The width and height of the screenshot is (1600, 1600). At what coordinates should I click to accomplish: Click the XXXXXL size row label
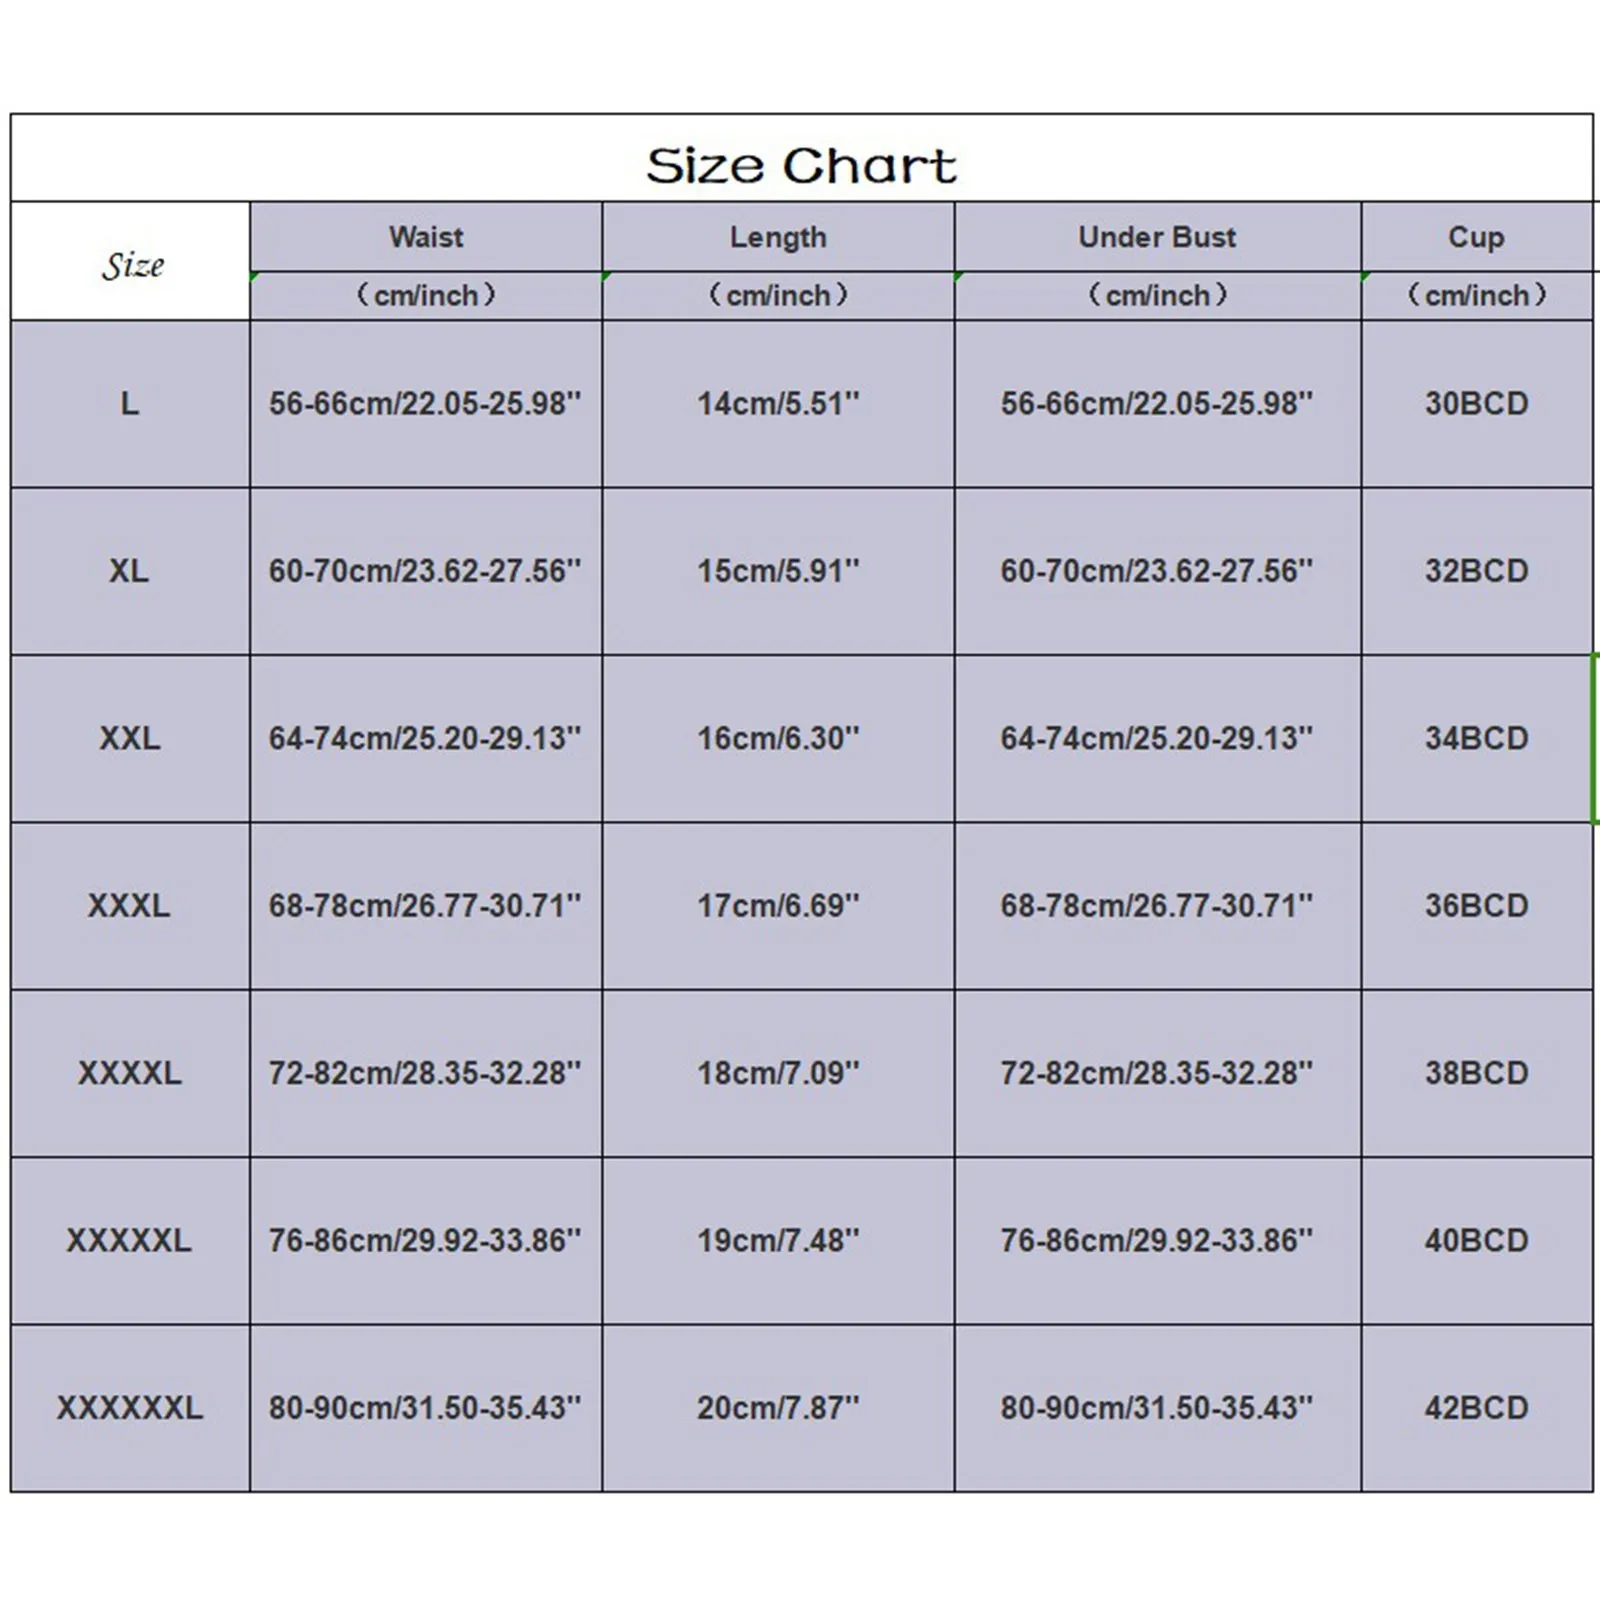pos(130,1241)
